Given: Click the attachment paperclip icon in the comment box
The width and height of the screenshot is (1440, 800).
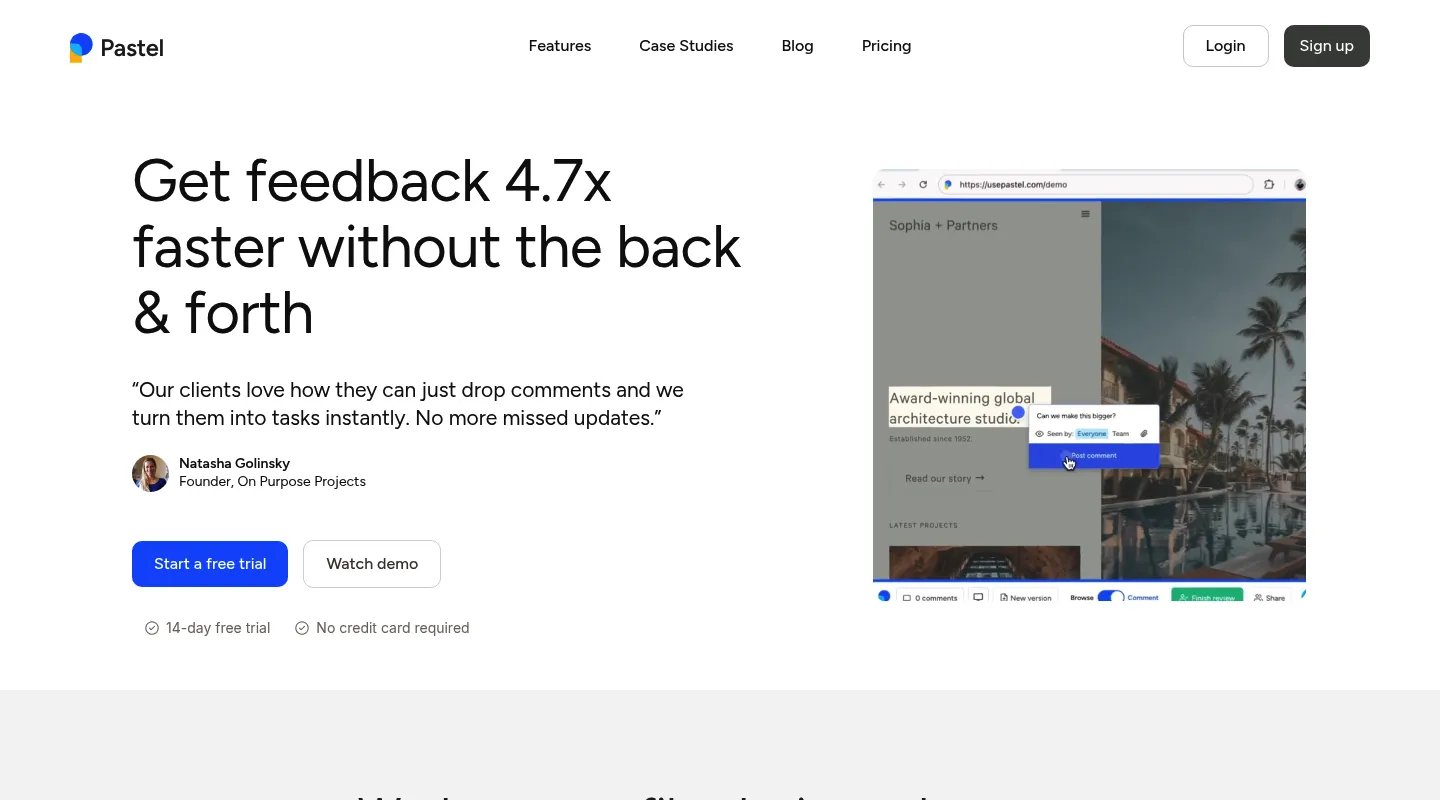Looking at the screenshot, I should tap(1144, 434).
